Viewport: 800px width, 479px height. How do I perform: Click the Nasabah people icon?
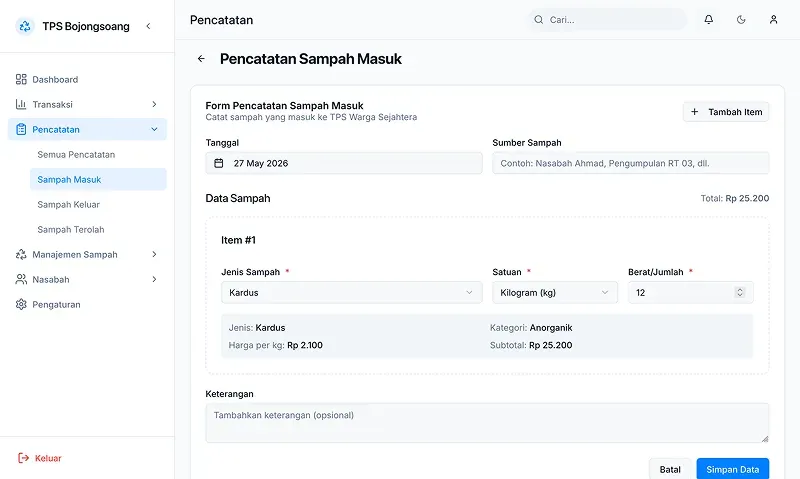click(21, 279)
